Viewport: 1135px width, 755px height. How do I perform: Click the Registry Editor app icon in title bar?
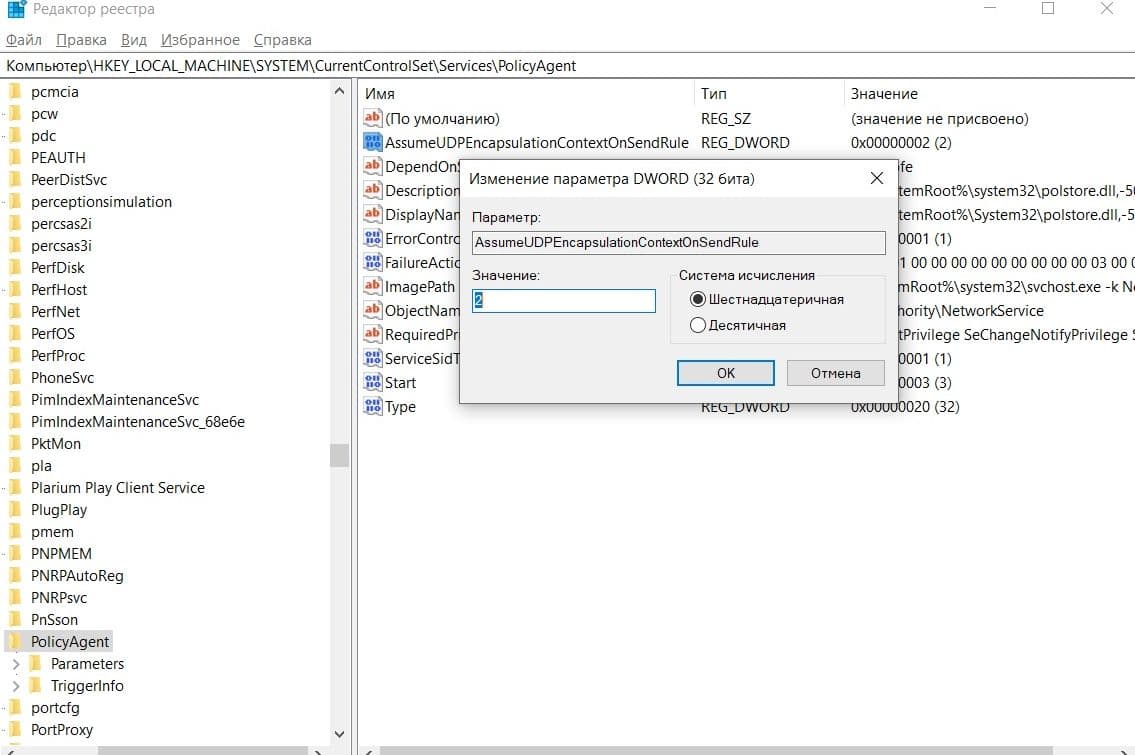(15, 10)
